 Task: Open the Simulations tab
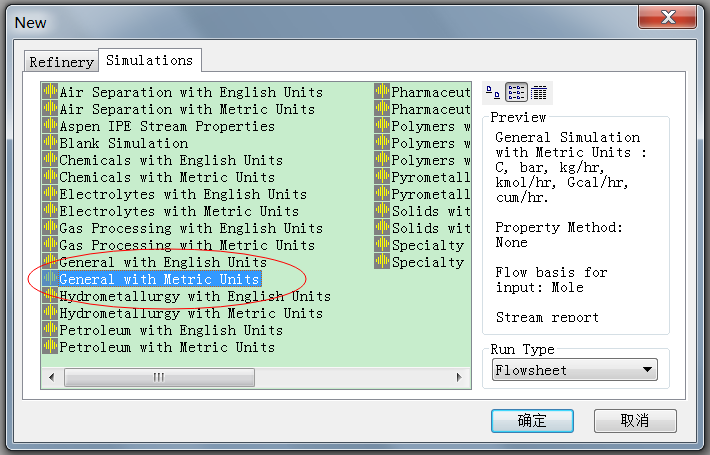(149, 60)
